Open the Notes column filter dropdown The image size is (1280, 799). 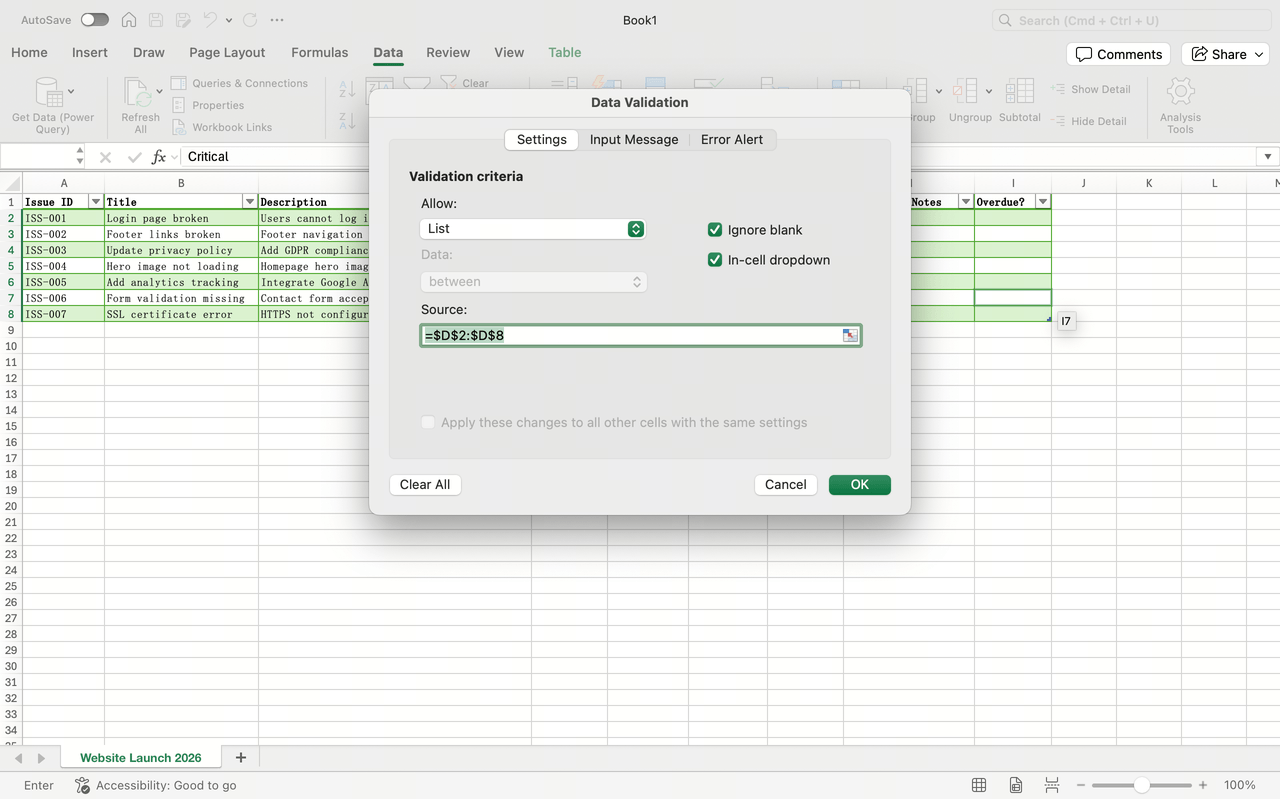(966, 202)
